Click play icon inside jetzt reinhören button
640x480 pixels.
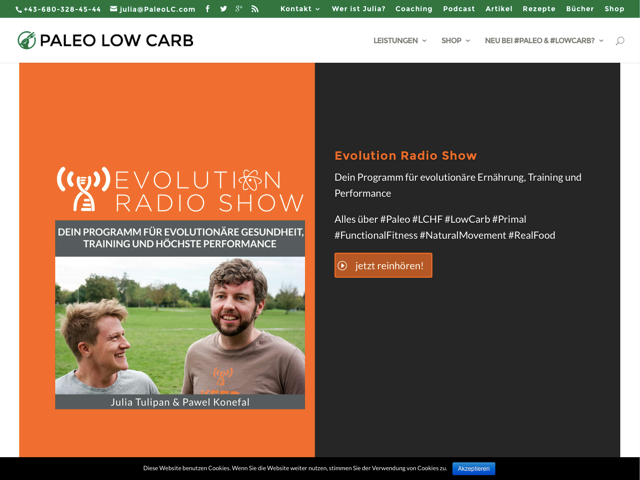click(342, 266)
